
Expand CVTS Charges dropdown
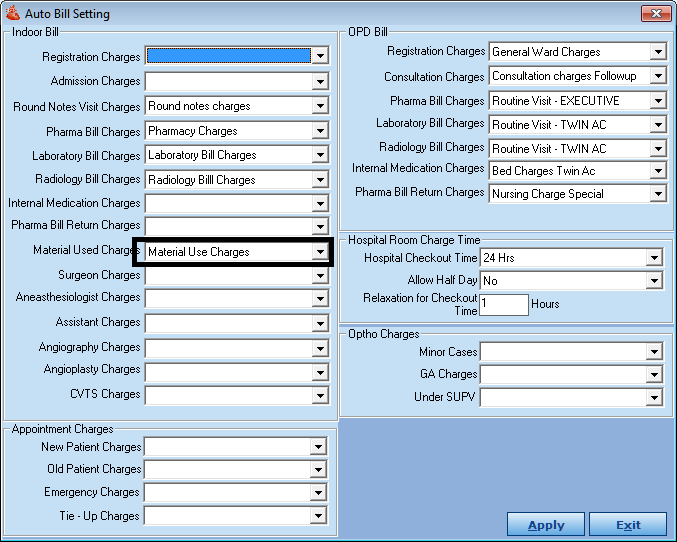320,395
